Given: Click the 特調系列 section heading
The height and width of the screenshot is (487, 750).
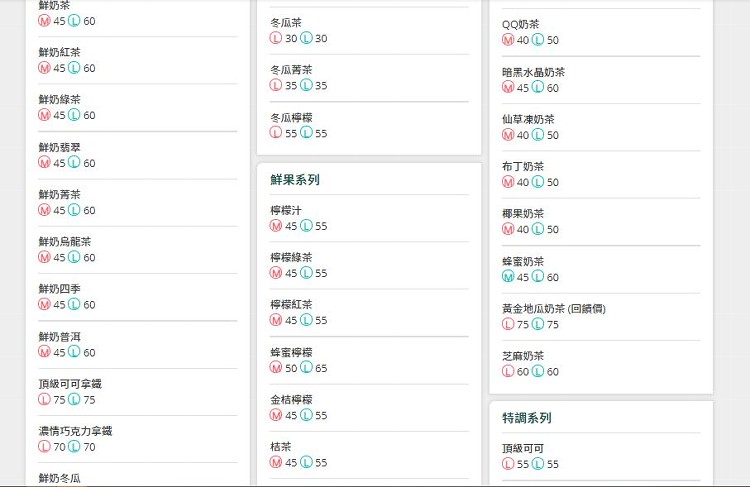Looking at the screenshot, I should tap(527, 418).
